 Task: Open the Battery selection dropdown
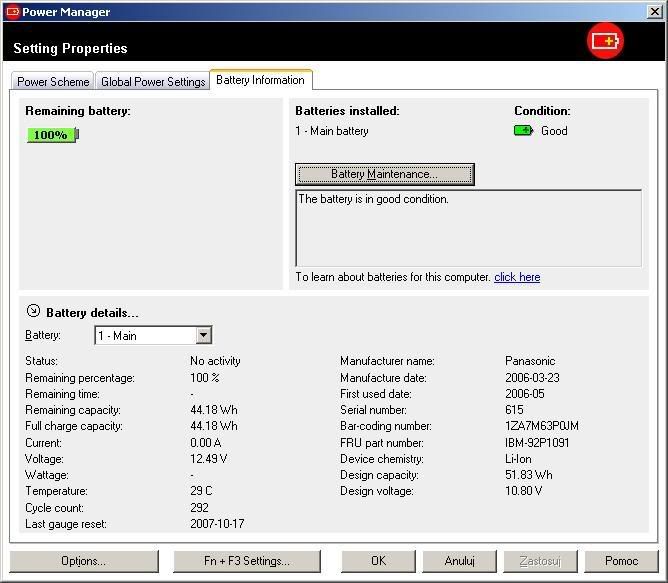203,336
